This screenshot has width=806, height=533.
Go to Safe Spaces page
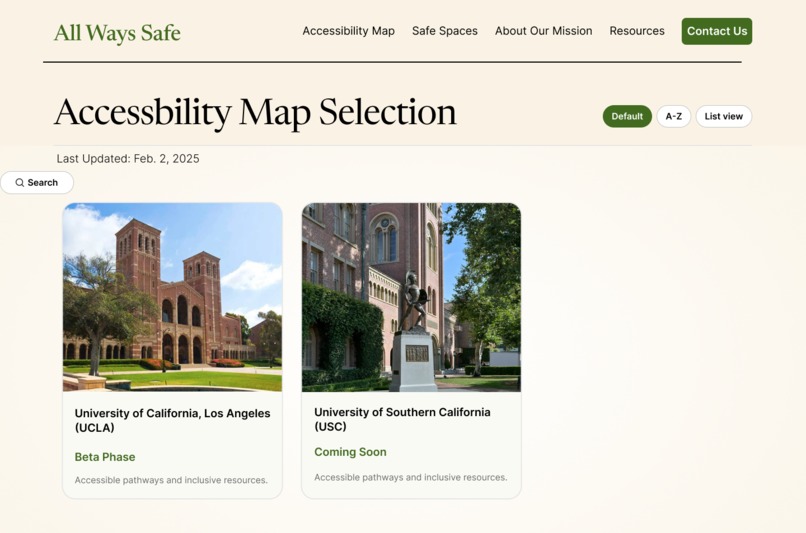(x=445, y=31)
